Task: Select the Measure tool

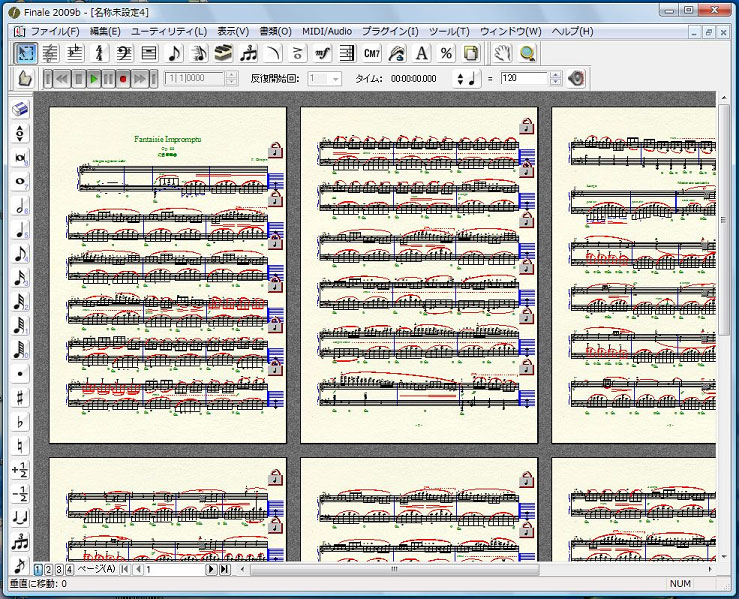Action: tap(149, 53)
